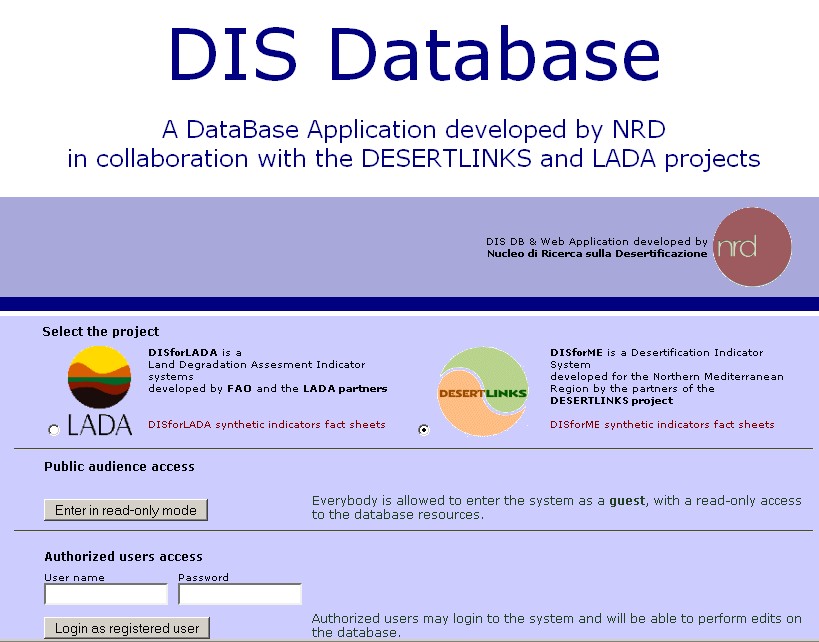The image size is (819, 642).
Task: Click the Authorized users access heading
Action: pyautogui.click(x=123, y=557)
